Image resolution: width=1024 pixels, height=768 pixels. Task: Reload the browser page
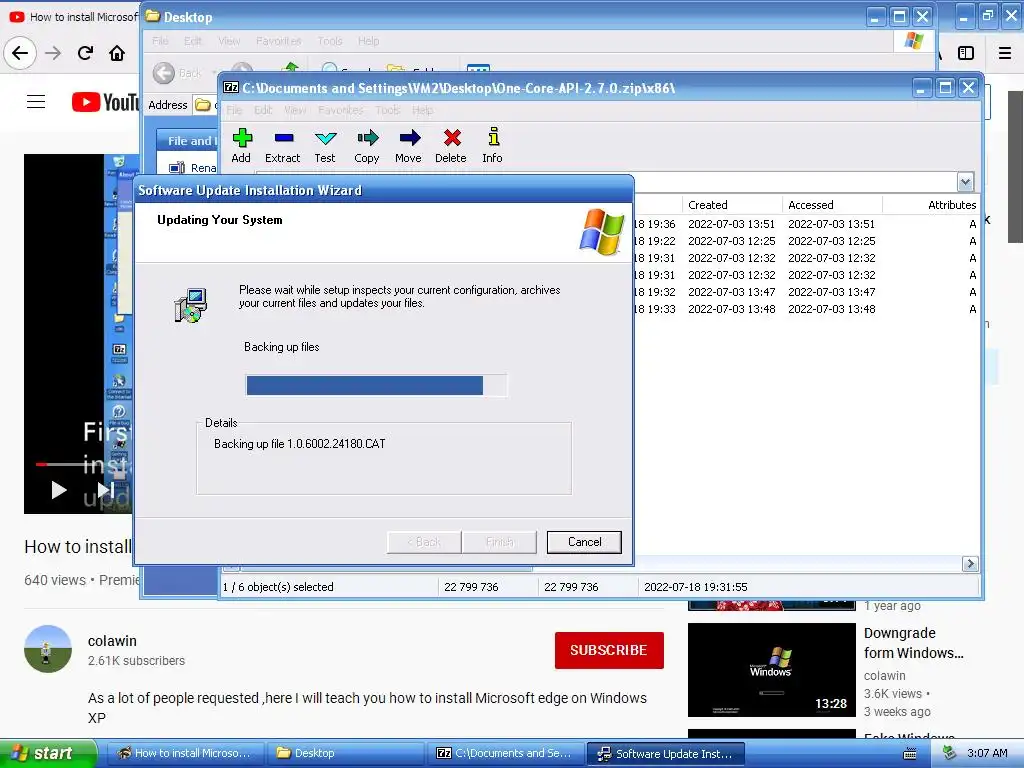click(85, 53)
